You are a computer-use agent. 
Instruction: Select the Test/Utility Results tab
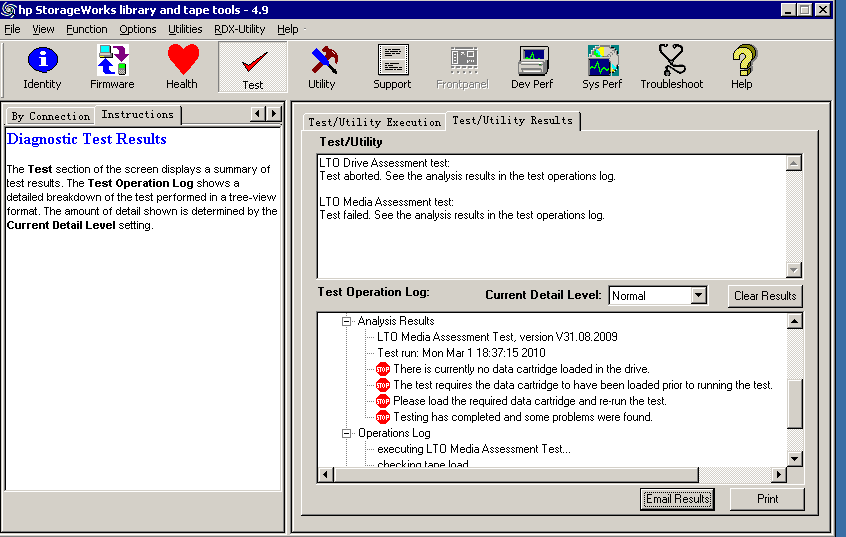coord(513,120)
